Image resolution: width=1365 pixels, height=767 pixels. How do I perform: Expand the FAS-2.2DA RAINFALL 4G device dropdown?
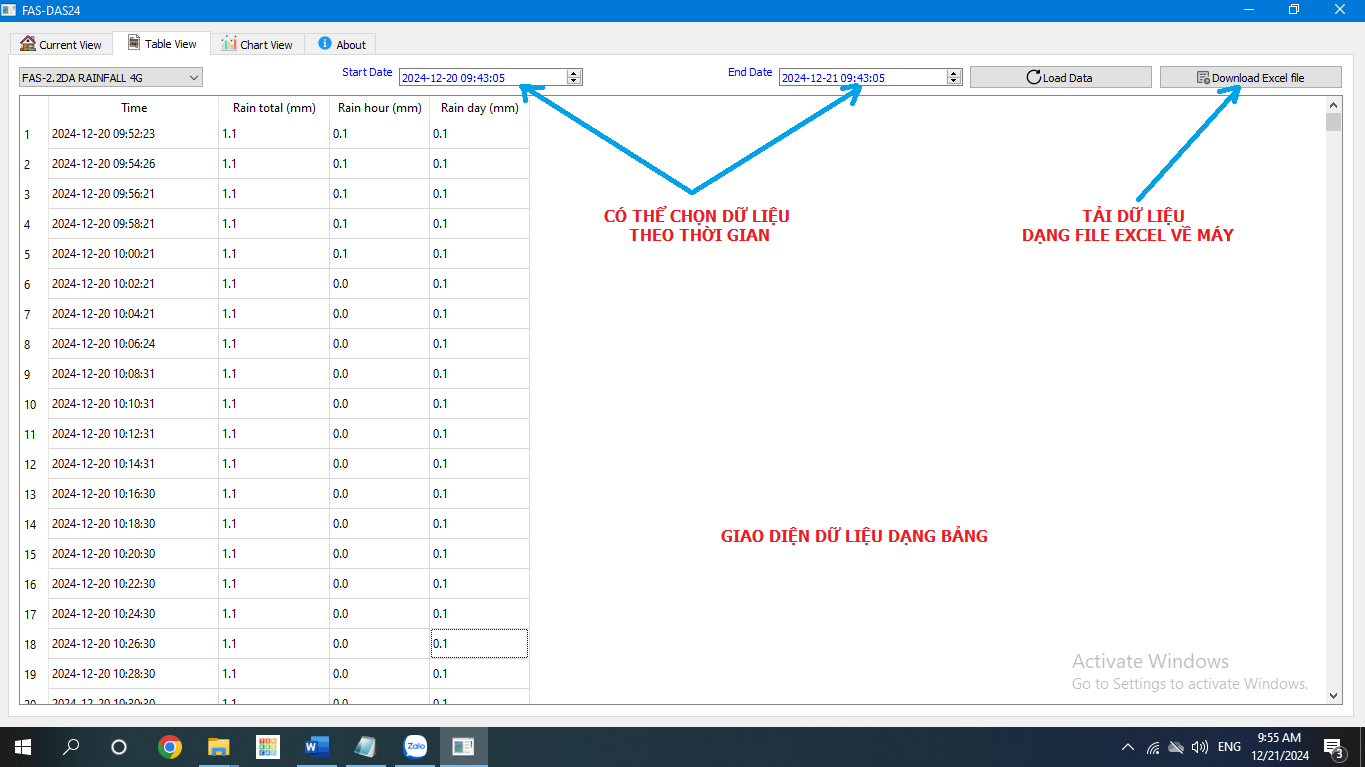click(110, 77)
